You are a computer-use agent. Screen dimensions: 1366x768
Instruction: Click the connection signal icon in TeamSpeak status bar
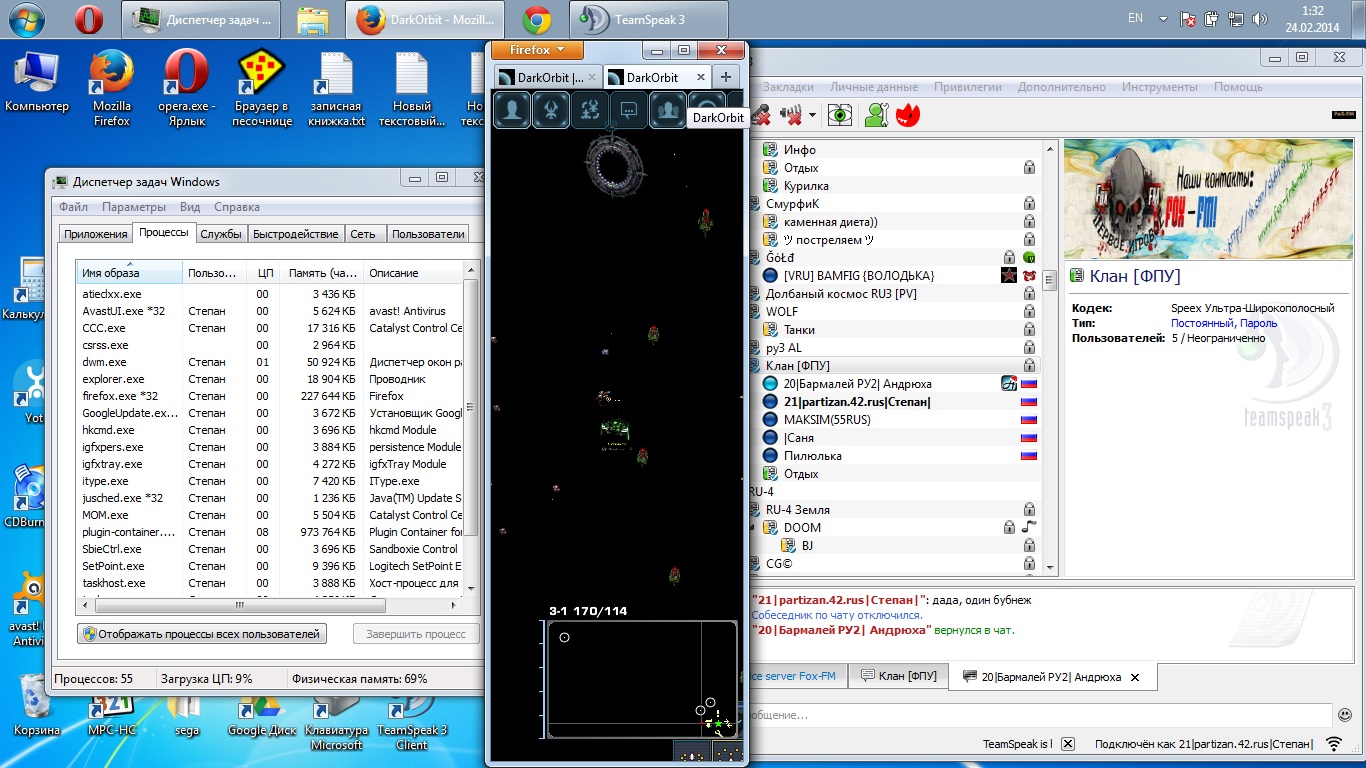pos(1333,744)
